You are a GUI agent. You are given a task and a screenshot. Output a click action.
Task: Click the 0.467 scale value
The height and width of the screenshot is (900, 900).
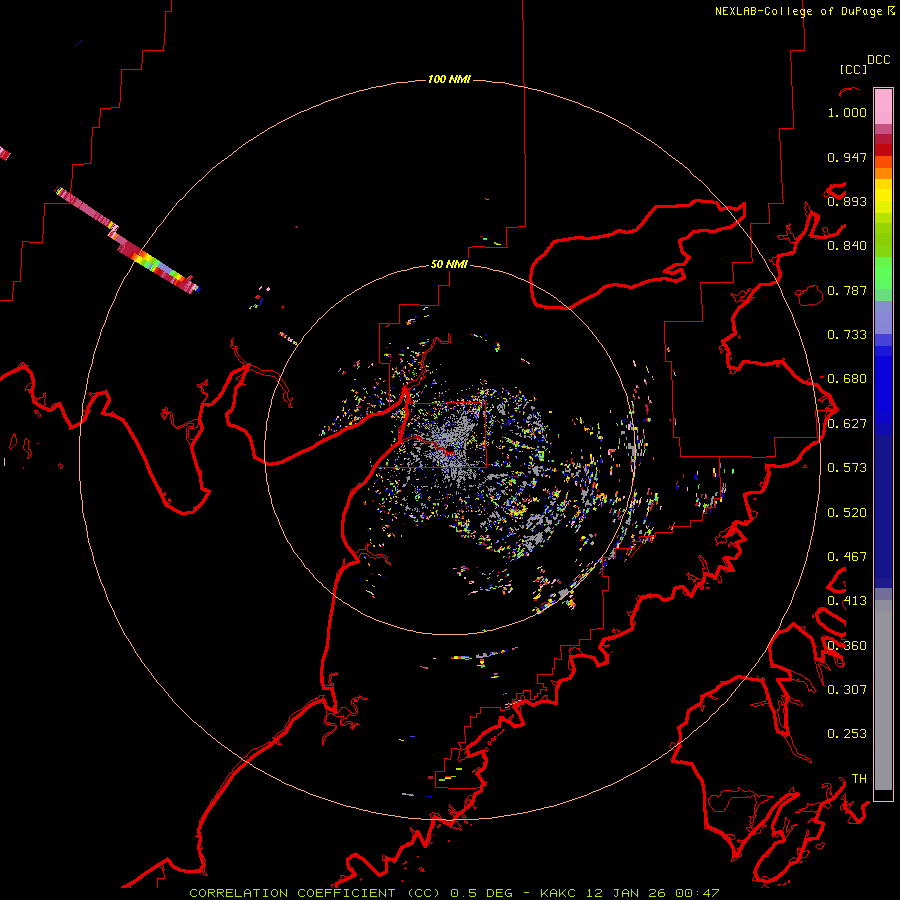847,557
